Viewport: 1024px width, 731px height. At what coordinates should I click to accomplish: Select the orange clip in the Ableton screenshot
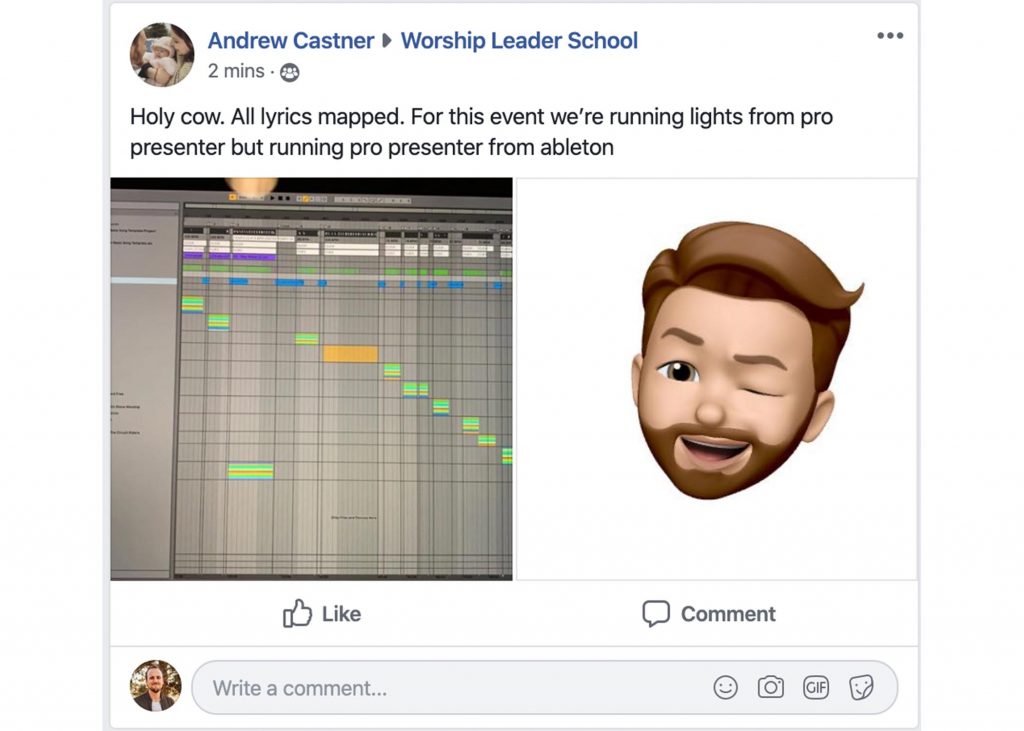350,354
